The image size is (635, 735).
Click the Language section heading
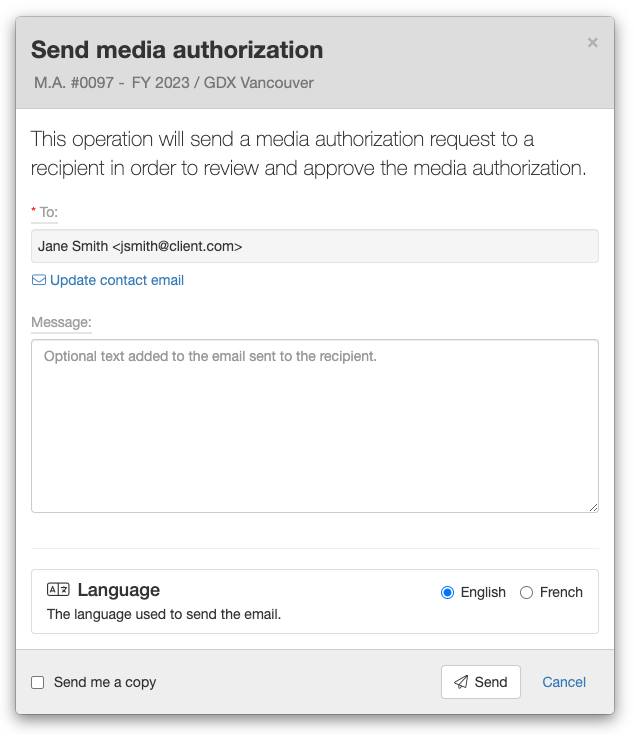(119, 590)
